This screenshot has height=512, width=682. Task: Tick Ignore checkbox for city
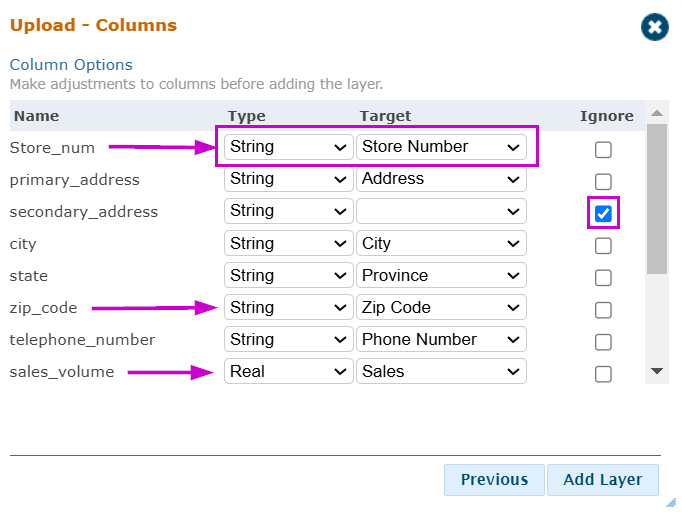[603, 246]
